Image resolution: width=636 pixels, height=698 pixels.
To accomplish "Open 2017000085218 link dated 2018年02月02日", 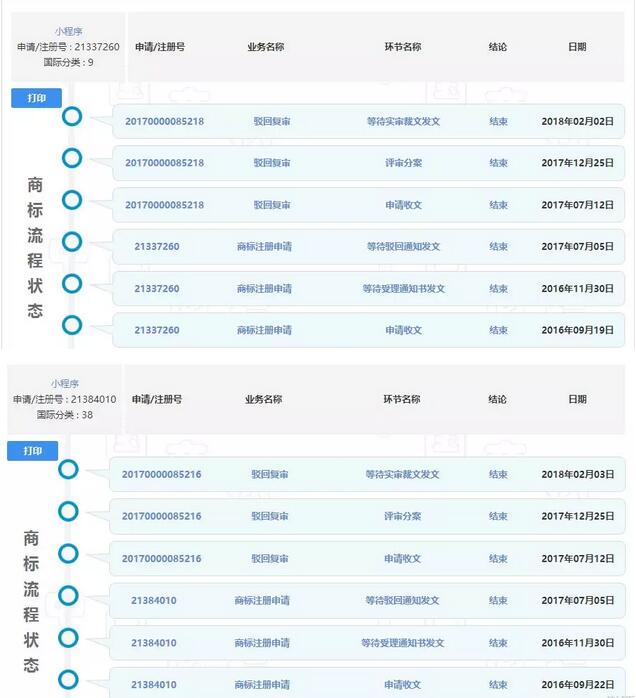I will click(164, 122).
